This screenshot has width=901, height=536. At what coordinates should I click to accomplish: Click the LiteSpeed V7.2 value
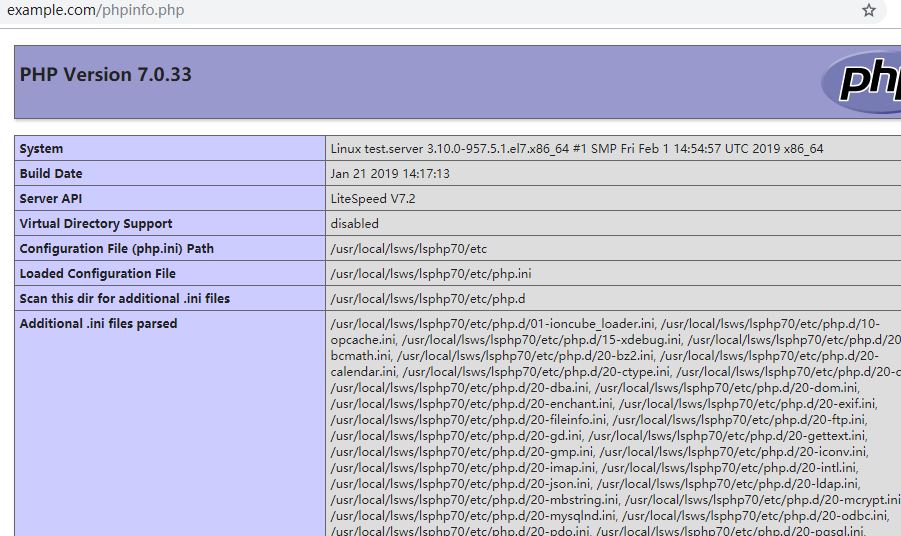[373, 199]
